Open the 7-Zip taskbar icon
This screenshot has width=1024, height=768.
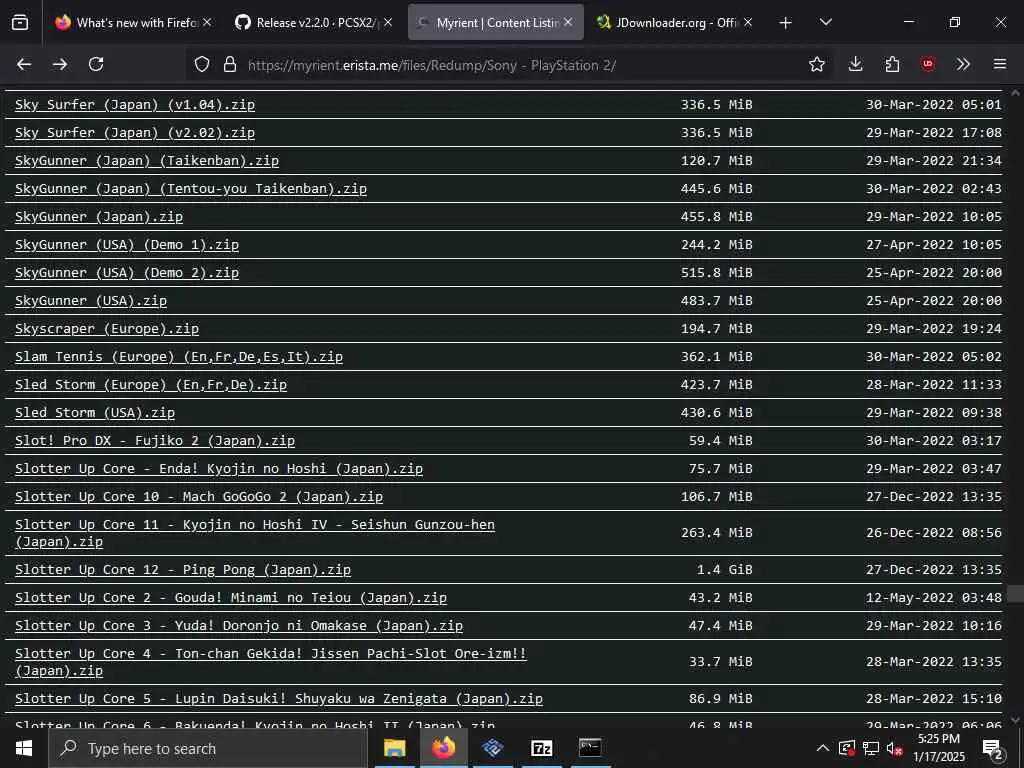[x=542, y=748]
